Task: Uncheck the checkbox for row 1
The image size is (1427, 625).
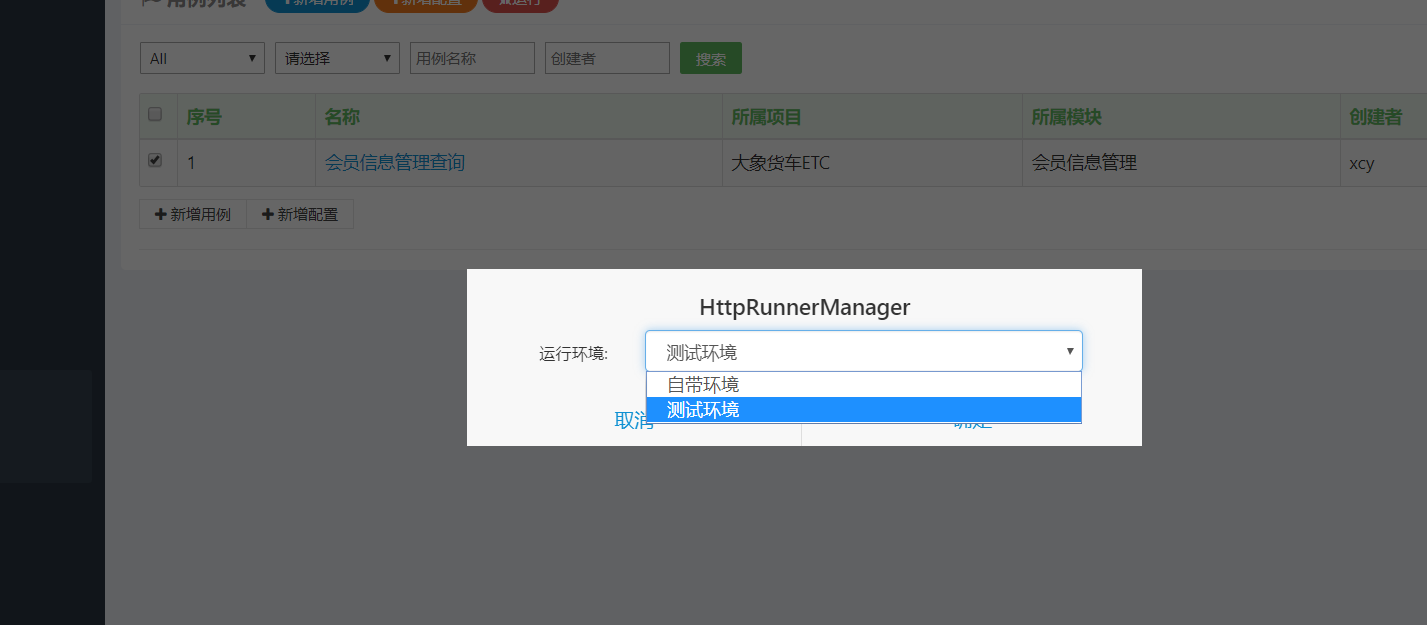Action: click(155, 160)
